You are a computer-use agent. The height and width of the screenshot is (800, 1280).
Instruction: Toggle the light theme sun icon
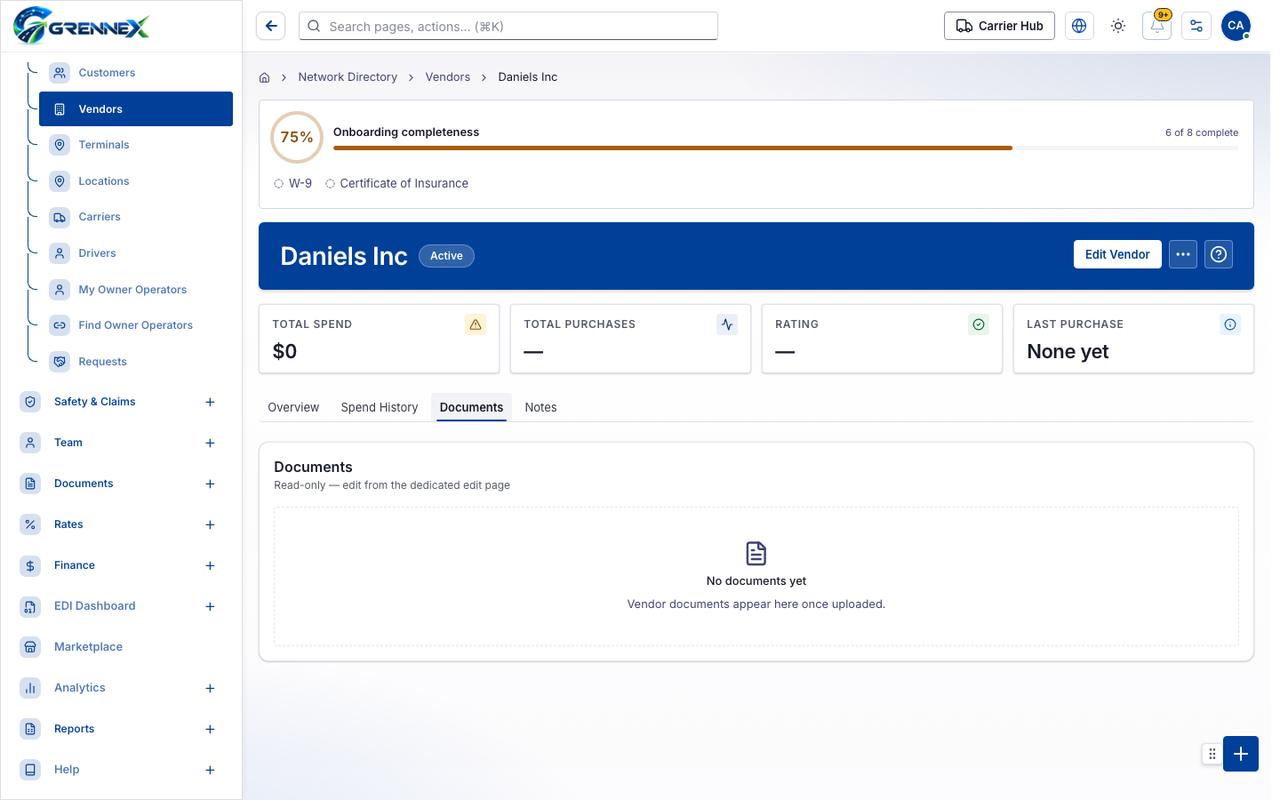(1118, 26)
